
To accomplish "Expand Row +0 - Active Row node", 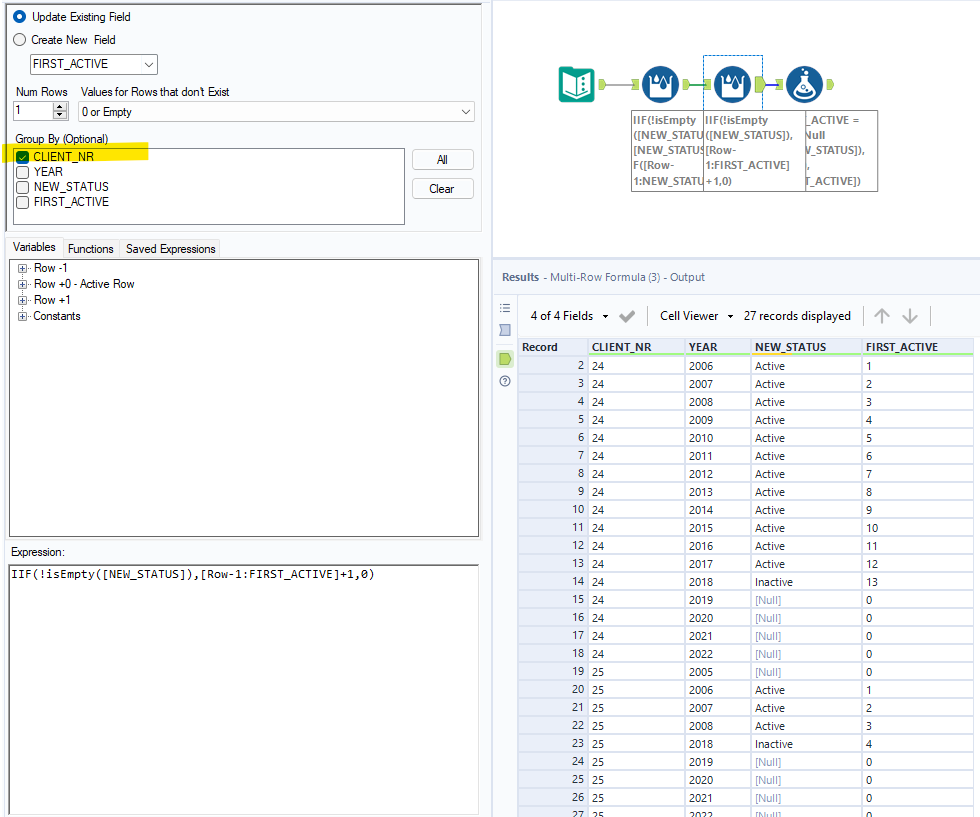I will click(x=22, y=284).
